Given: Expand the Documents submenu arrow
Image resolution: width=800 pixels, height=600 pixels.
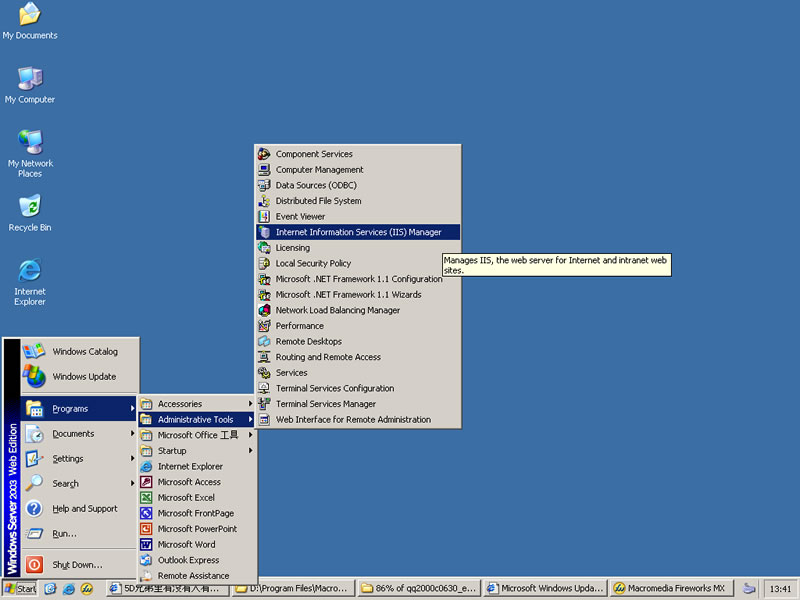Looking at the screenshot, I should [132, 433].
